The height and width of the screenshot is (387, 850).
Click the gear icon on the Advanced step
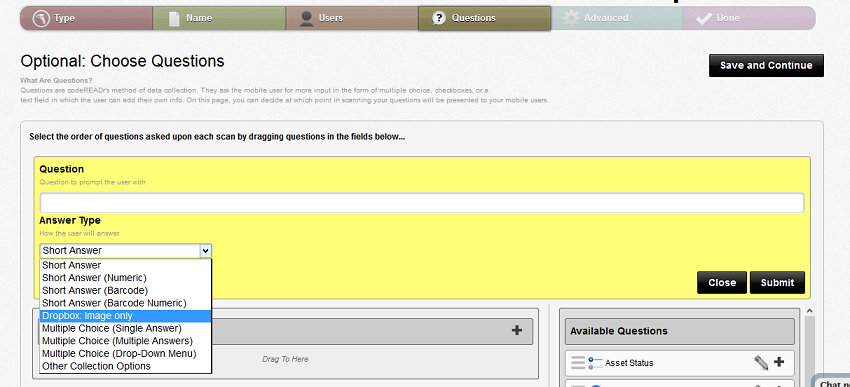pyautogui.click(x=571, y=18)
